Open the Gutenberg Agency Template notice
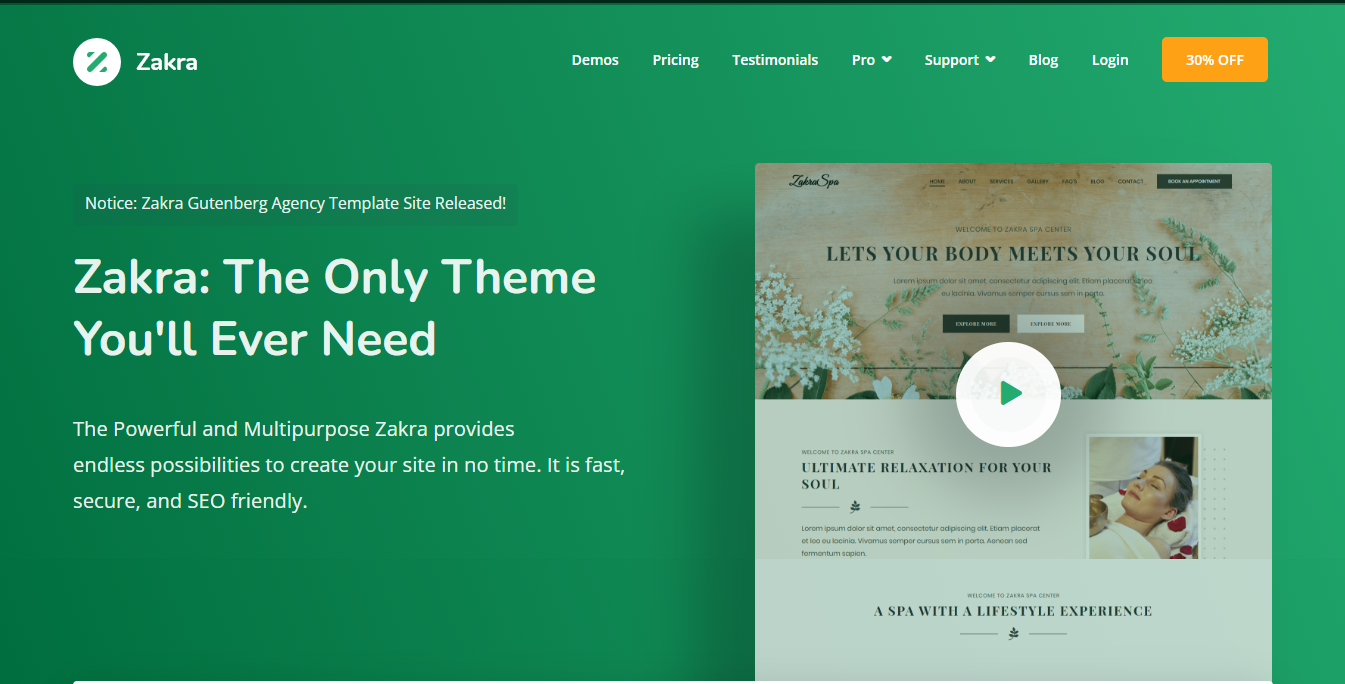 point(295,203)
